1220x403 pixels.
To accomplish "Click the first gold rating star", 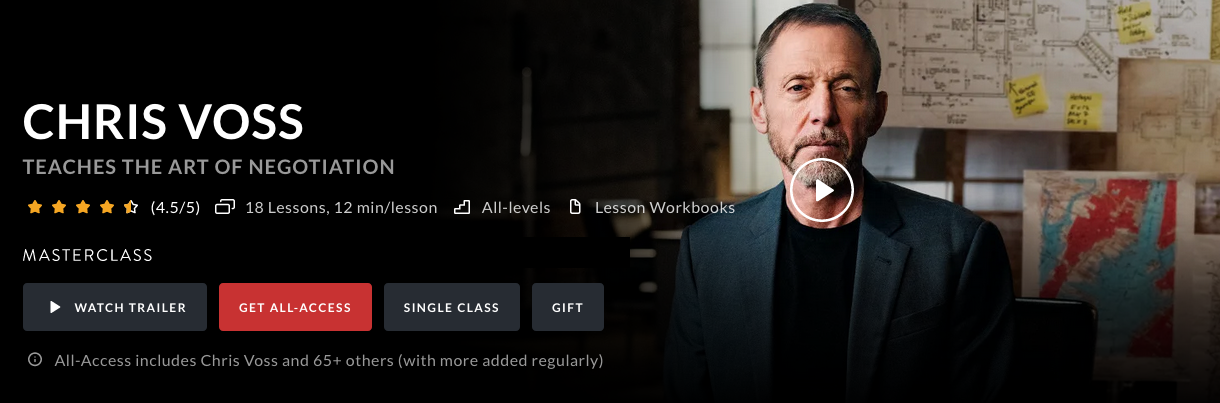I will tap(35, 207).
